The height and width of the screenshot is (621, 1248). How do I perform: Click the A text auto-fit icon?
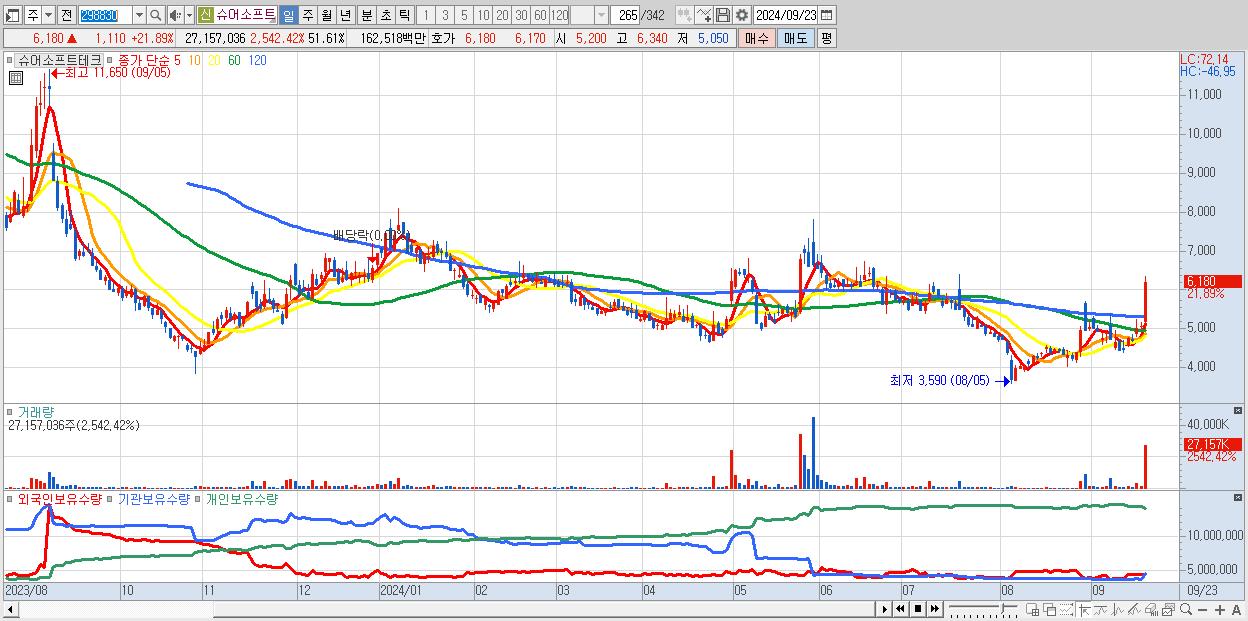pyautogui.click(x=1237, y=609)
